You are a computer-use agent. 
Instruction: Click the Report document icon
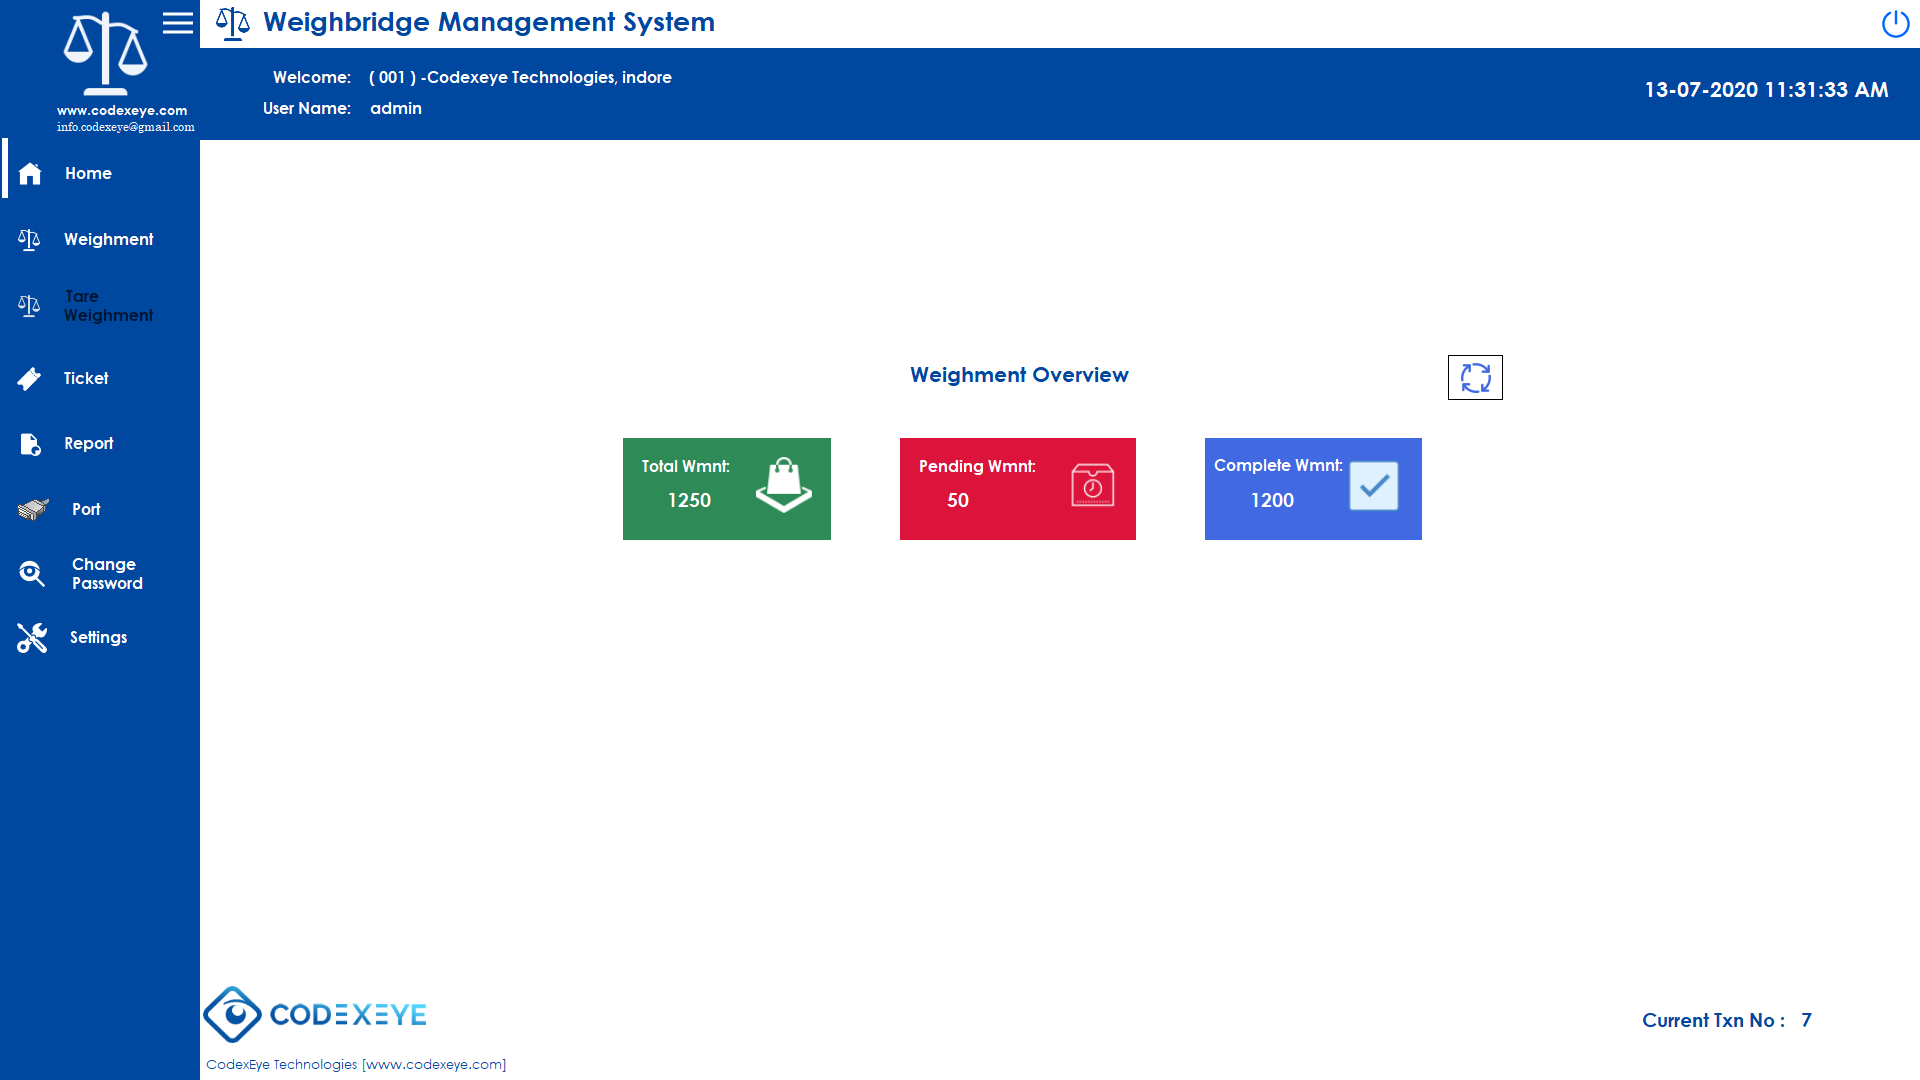(x=30, y=444)
